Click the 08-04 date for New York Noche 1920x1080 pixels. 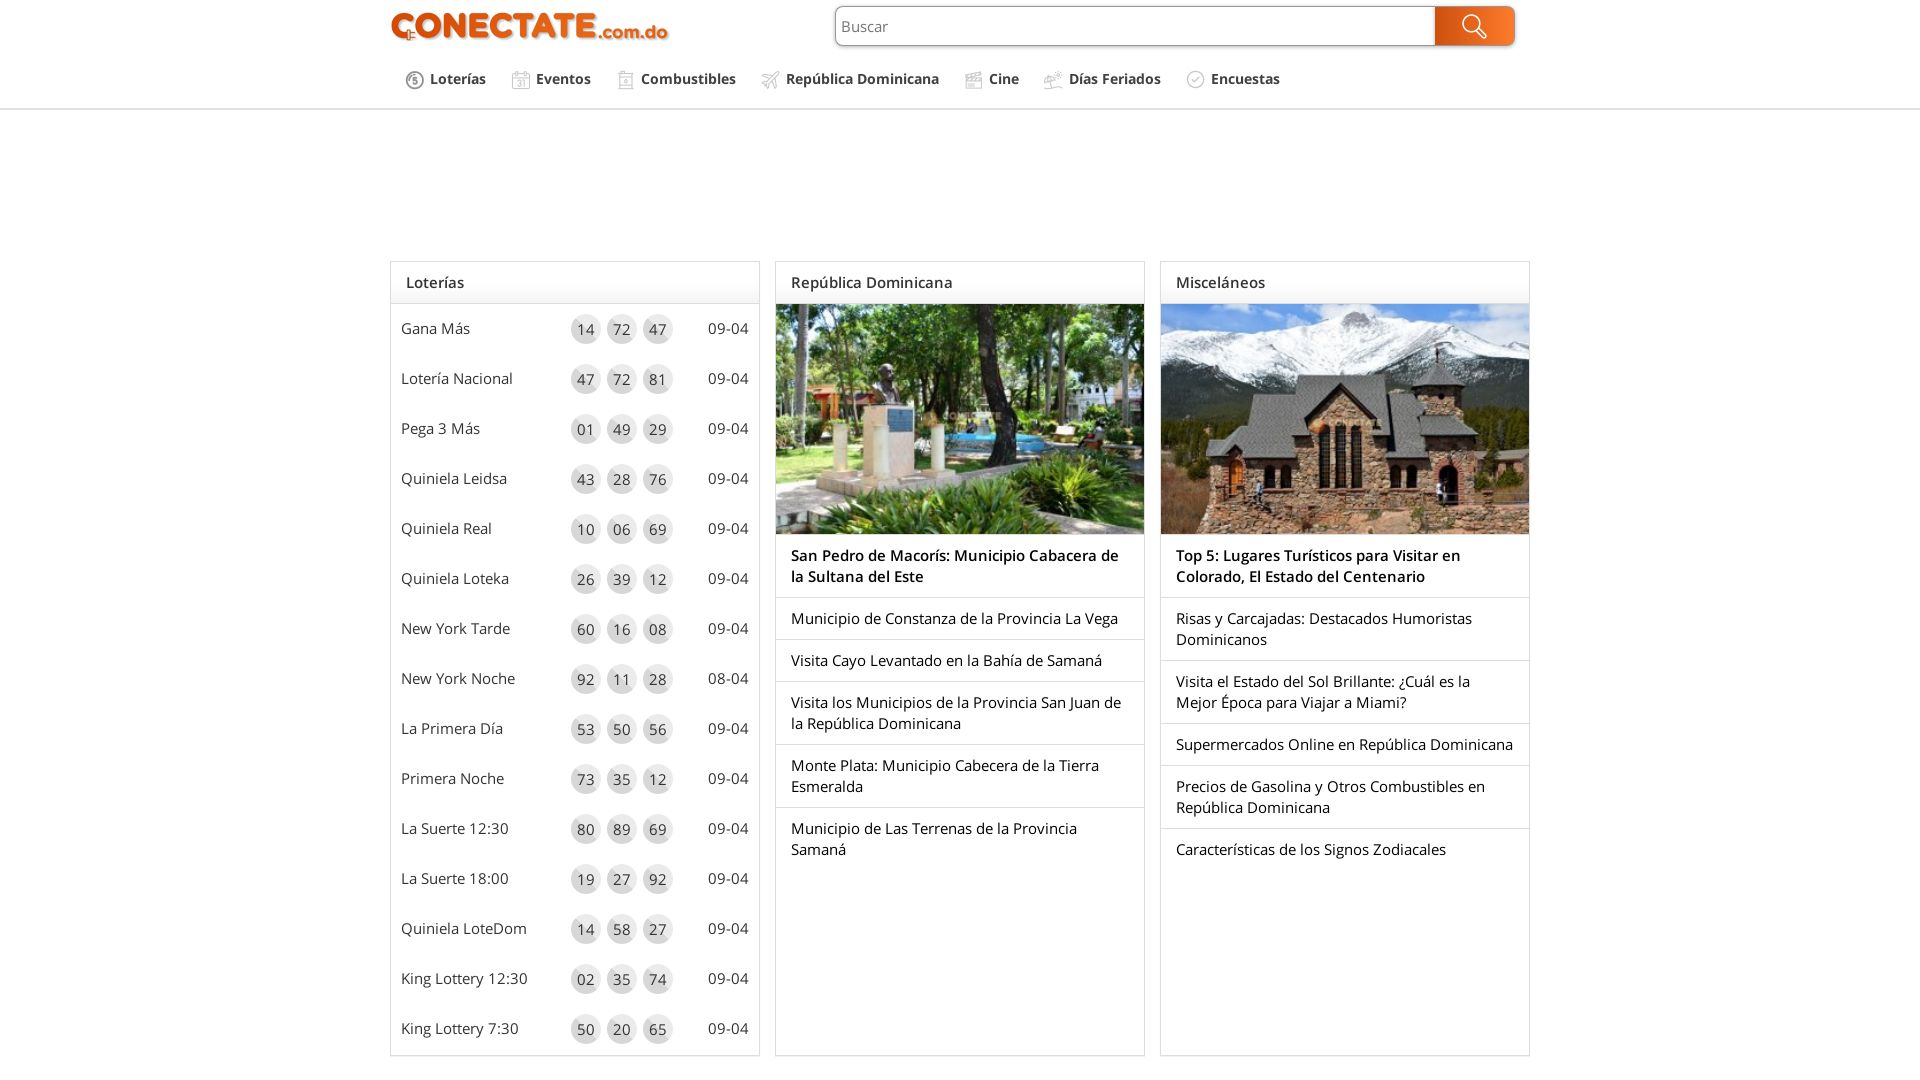[728, 679]
